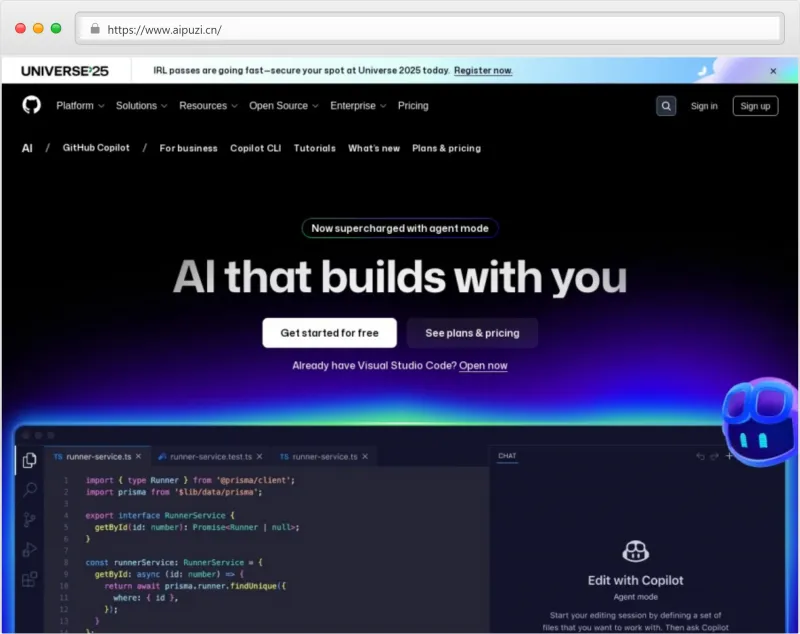800x634 pixels.
Task: Click the floating Copilot mascot head
Action: (x=761, y=414)
